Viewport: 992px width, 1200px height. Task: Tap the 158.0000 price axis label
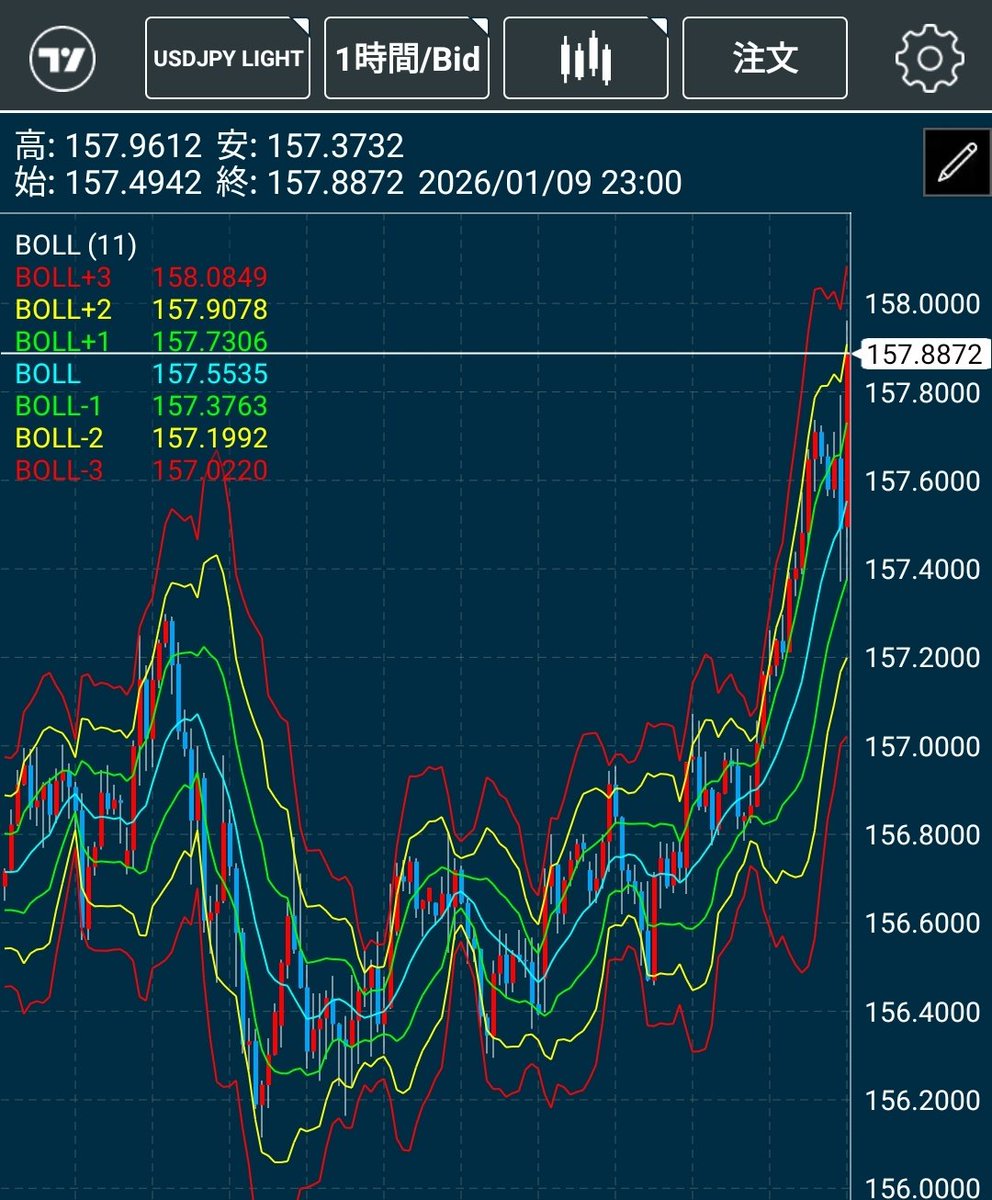tap(923, 304)
